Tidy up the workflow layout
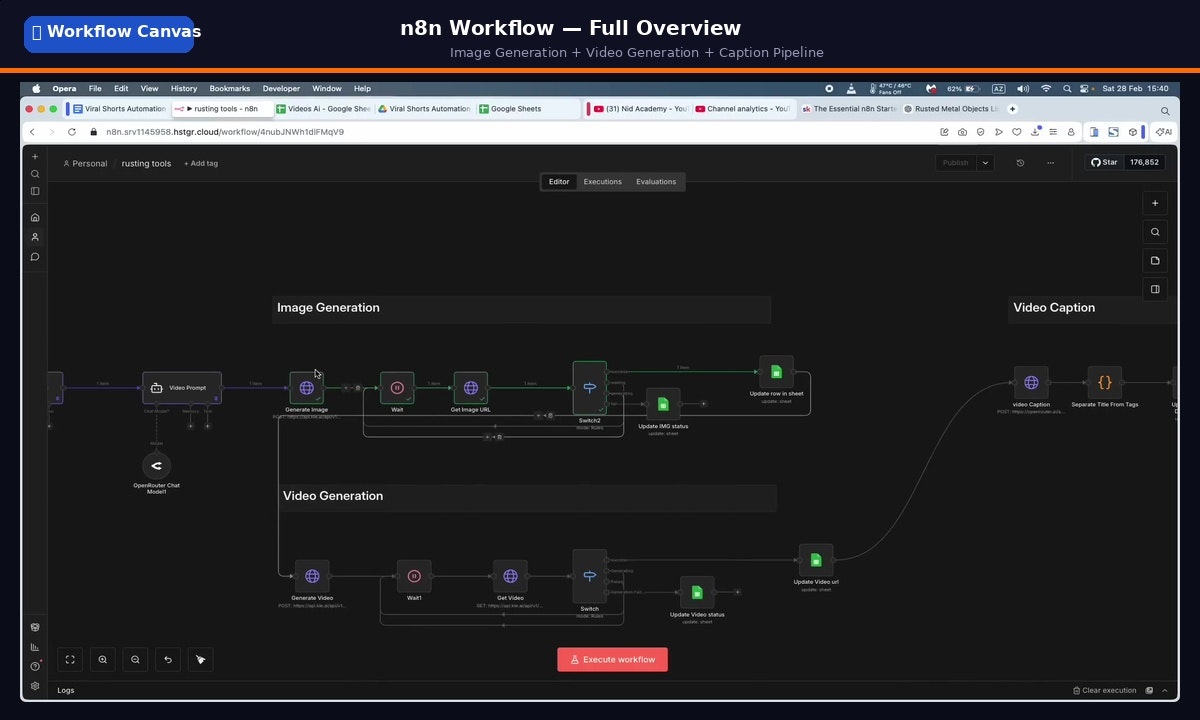Screen dimensions: 1200x720 [x=200, y=659]
